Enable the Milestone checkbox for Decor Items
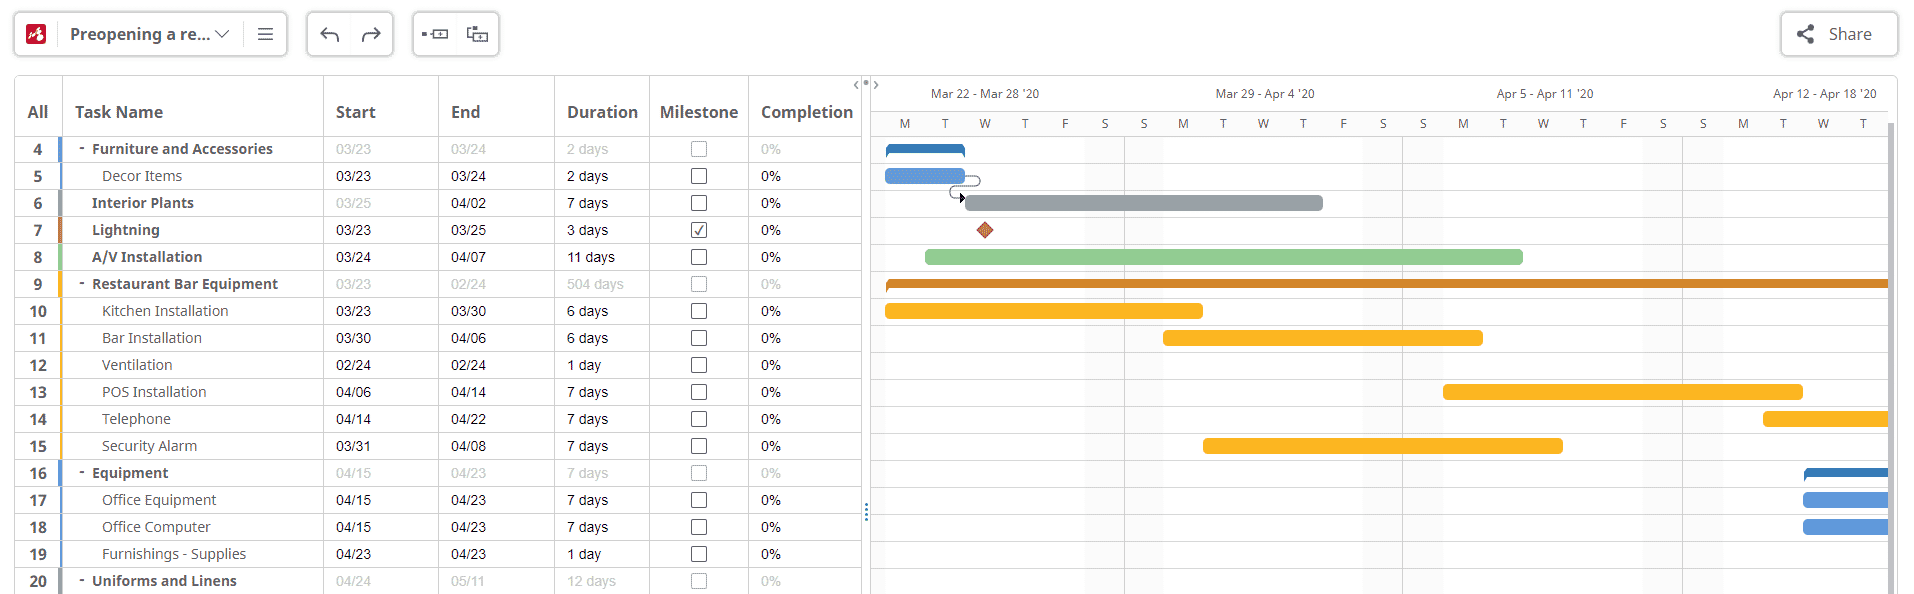 click(x=698, y=176)
